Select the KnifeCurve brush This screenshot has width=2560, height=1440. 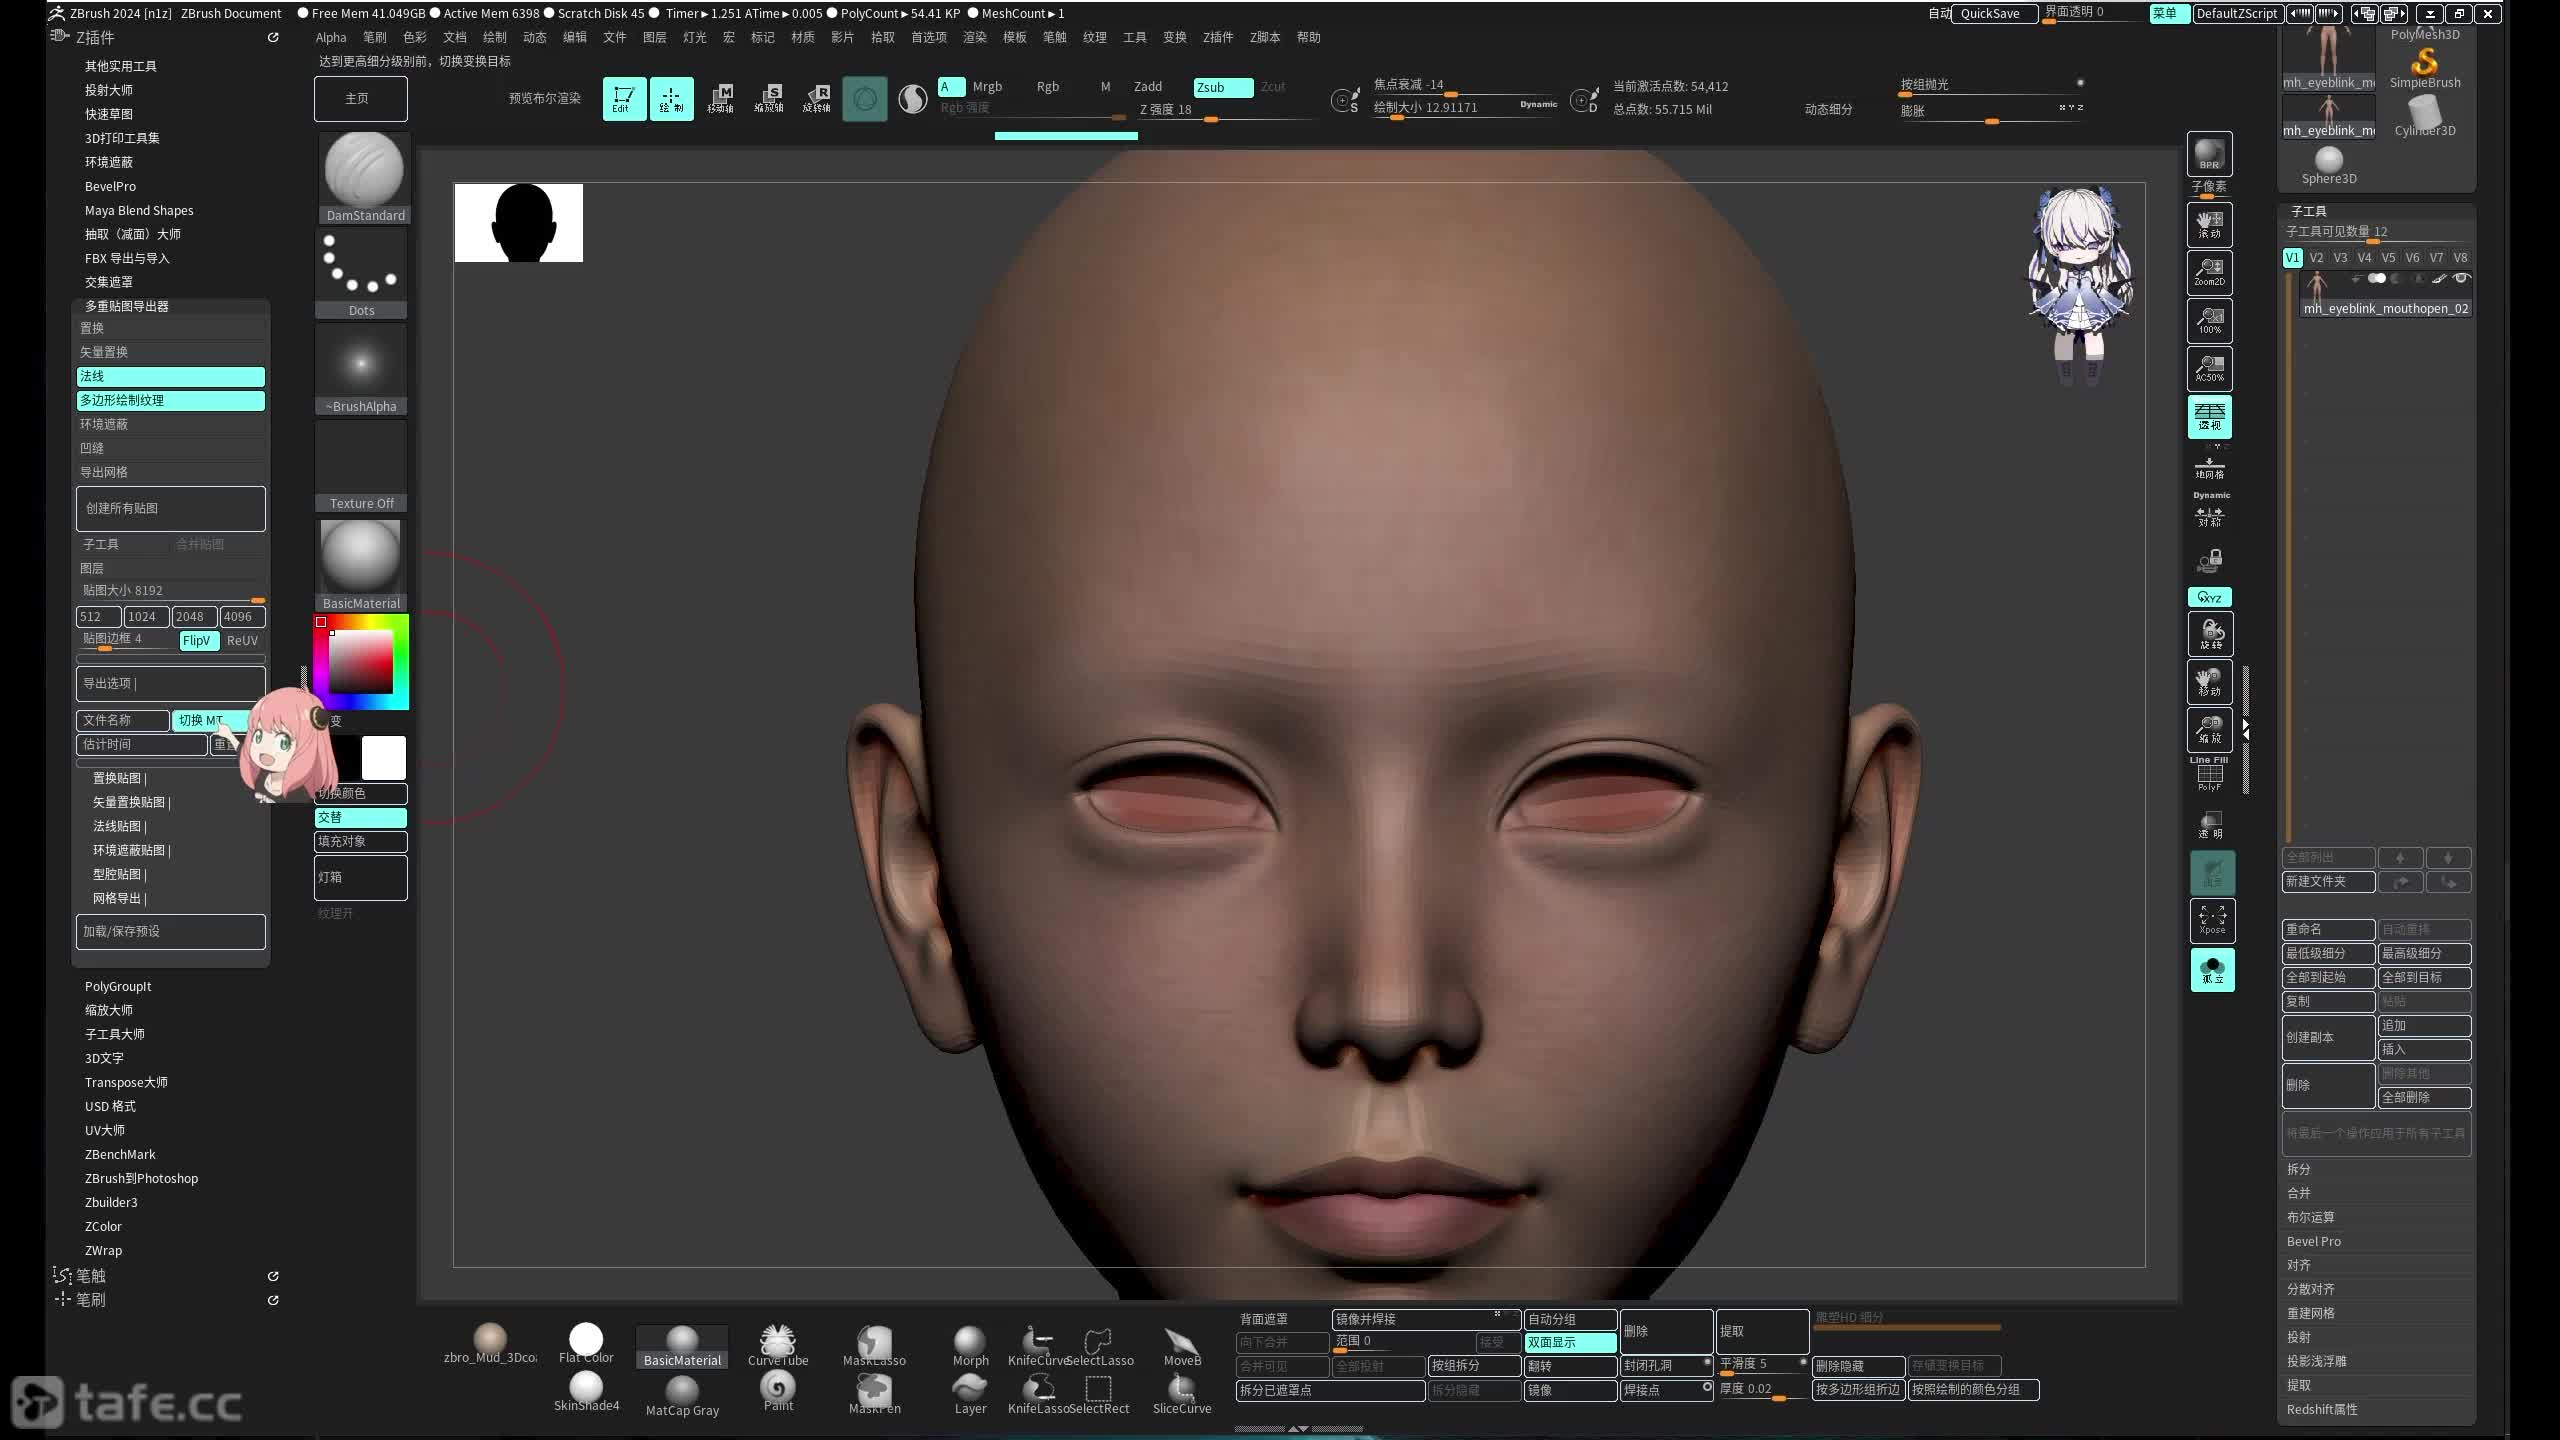point(1038,1346)
